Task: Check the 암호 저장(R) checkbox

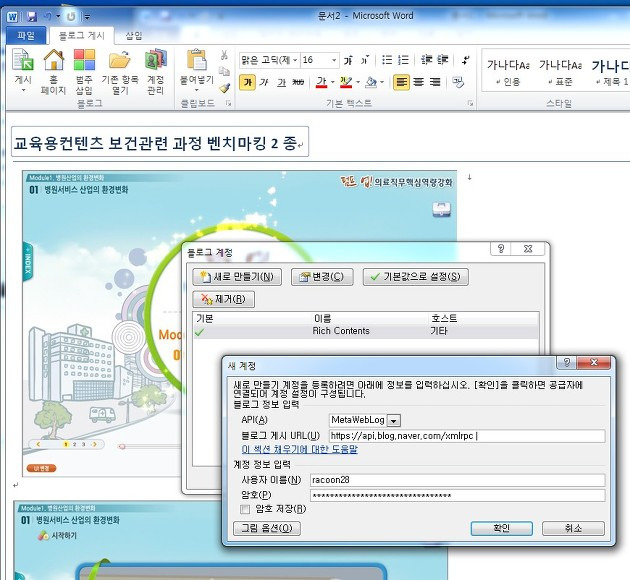Action: 245,509
